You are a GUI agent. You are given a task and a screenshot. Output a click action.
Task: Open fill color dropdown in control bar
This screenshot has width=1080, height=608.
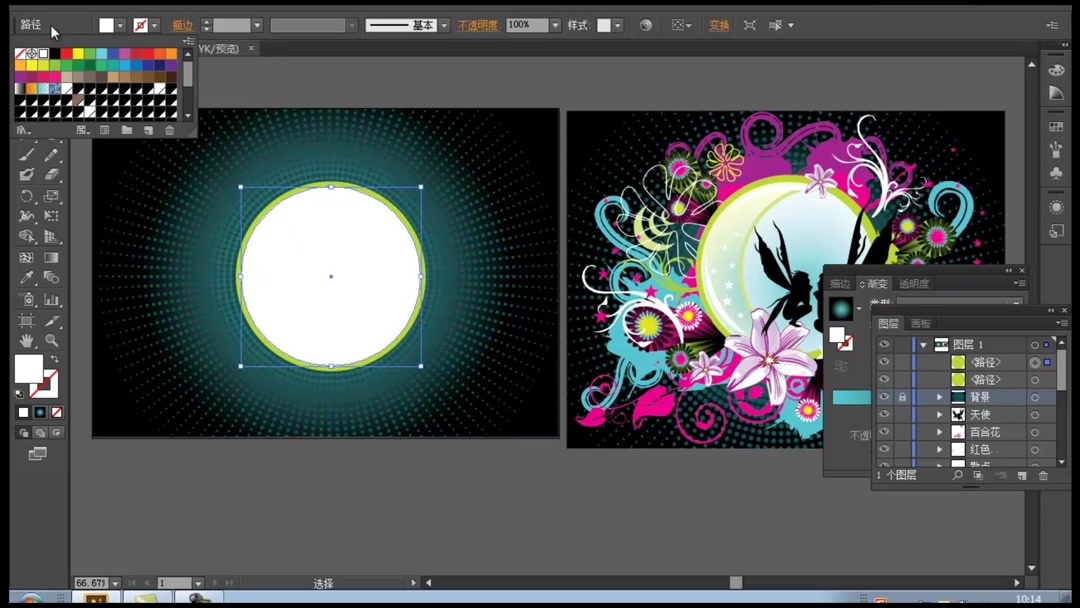pos(121,25)
